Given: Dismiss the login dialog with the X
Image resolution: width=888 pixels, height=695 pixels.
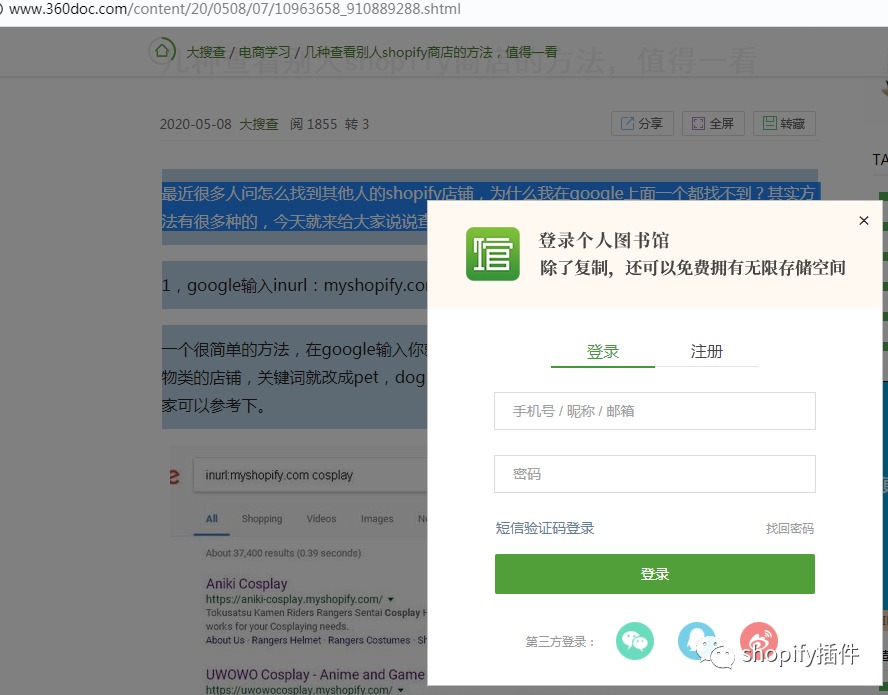Looking at the screenshot, I should pos(863,220).
